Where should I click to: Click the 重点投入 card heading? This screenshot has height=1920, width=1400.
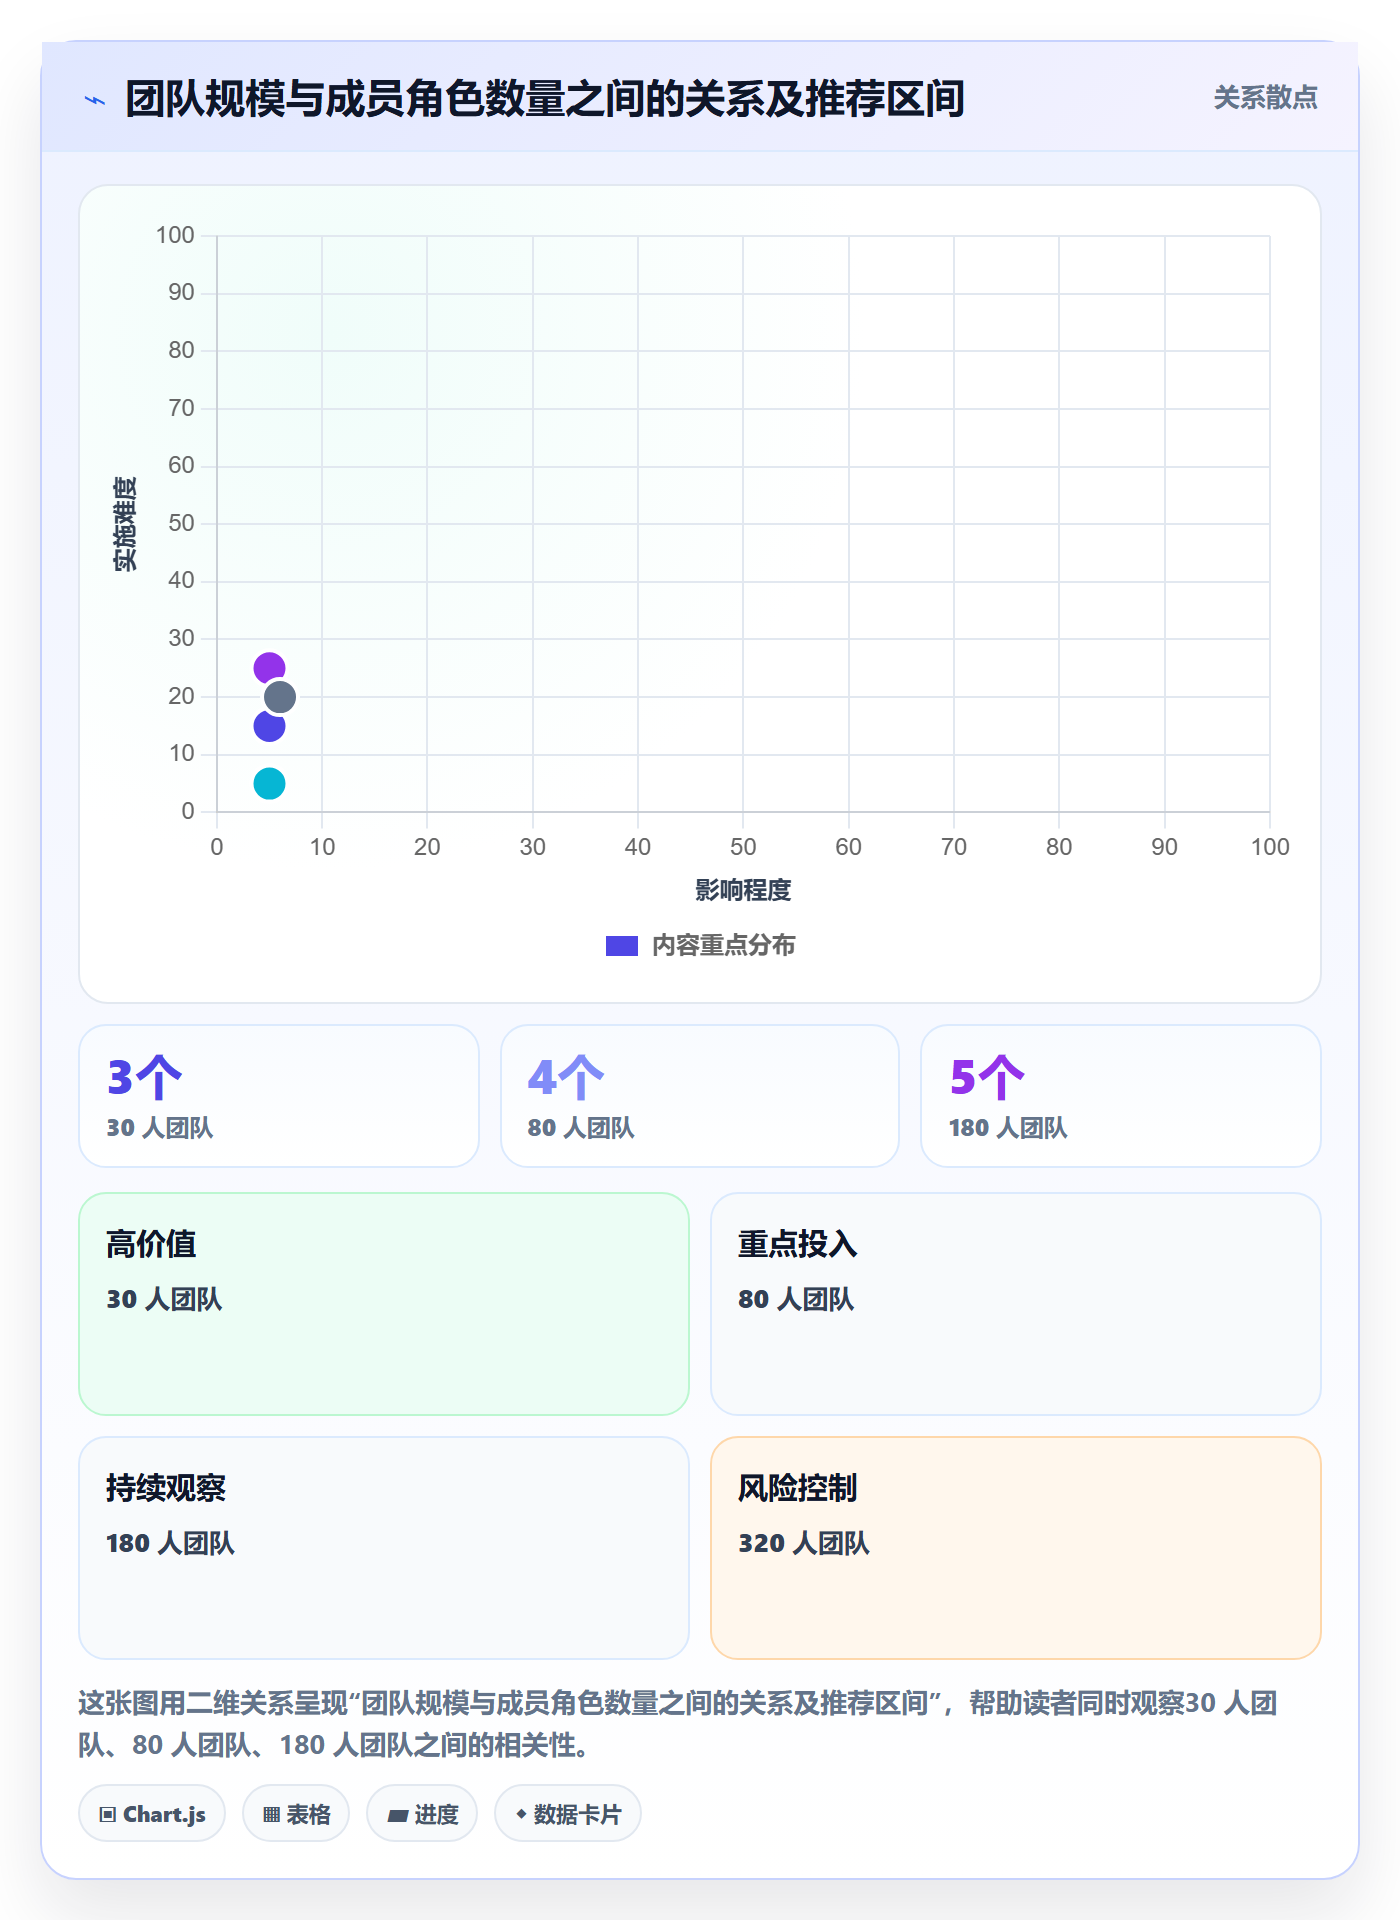pyautogui.click(x=798, y=1244)
